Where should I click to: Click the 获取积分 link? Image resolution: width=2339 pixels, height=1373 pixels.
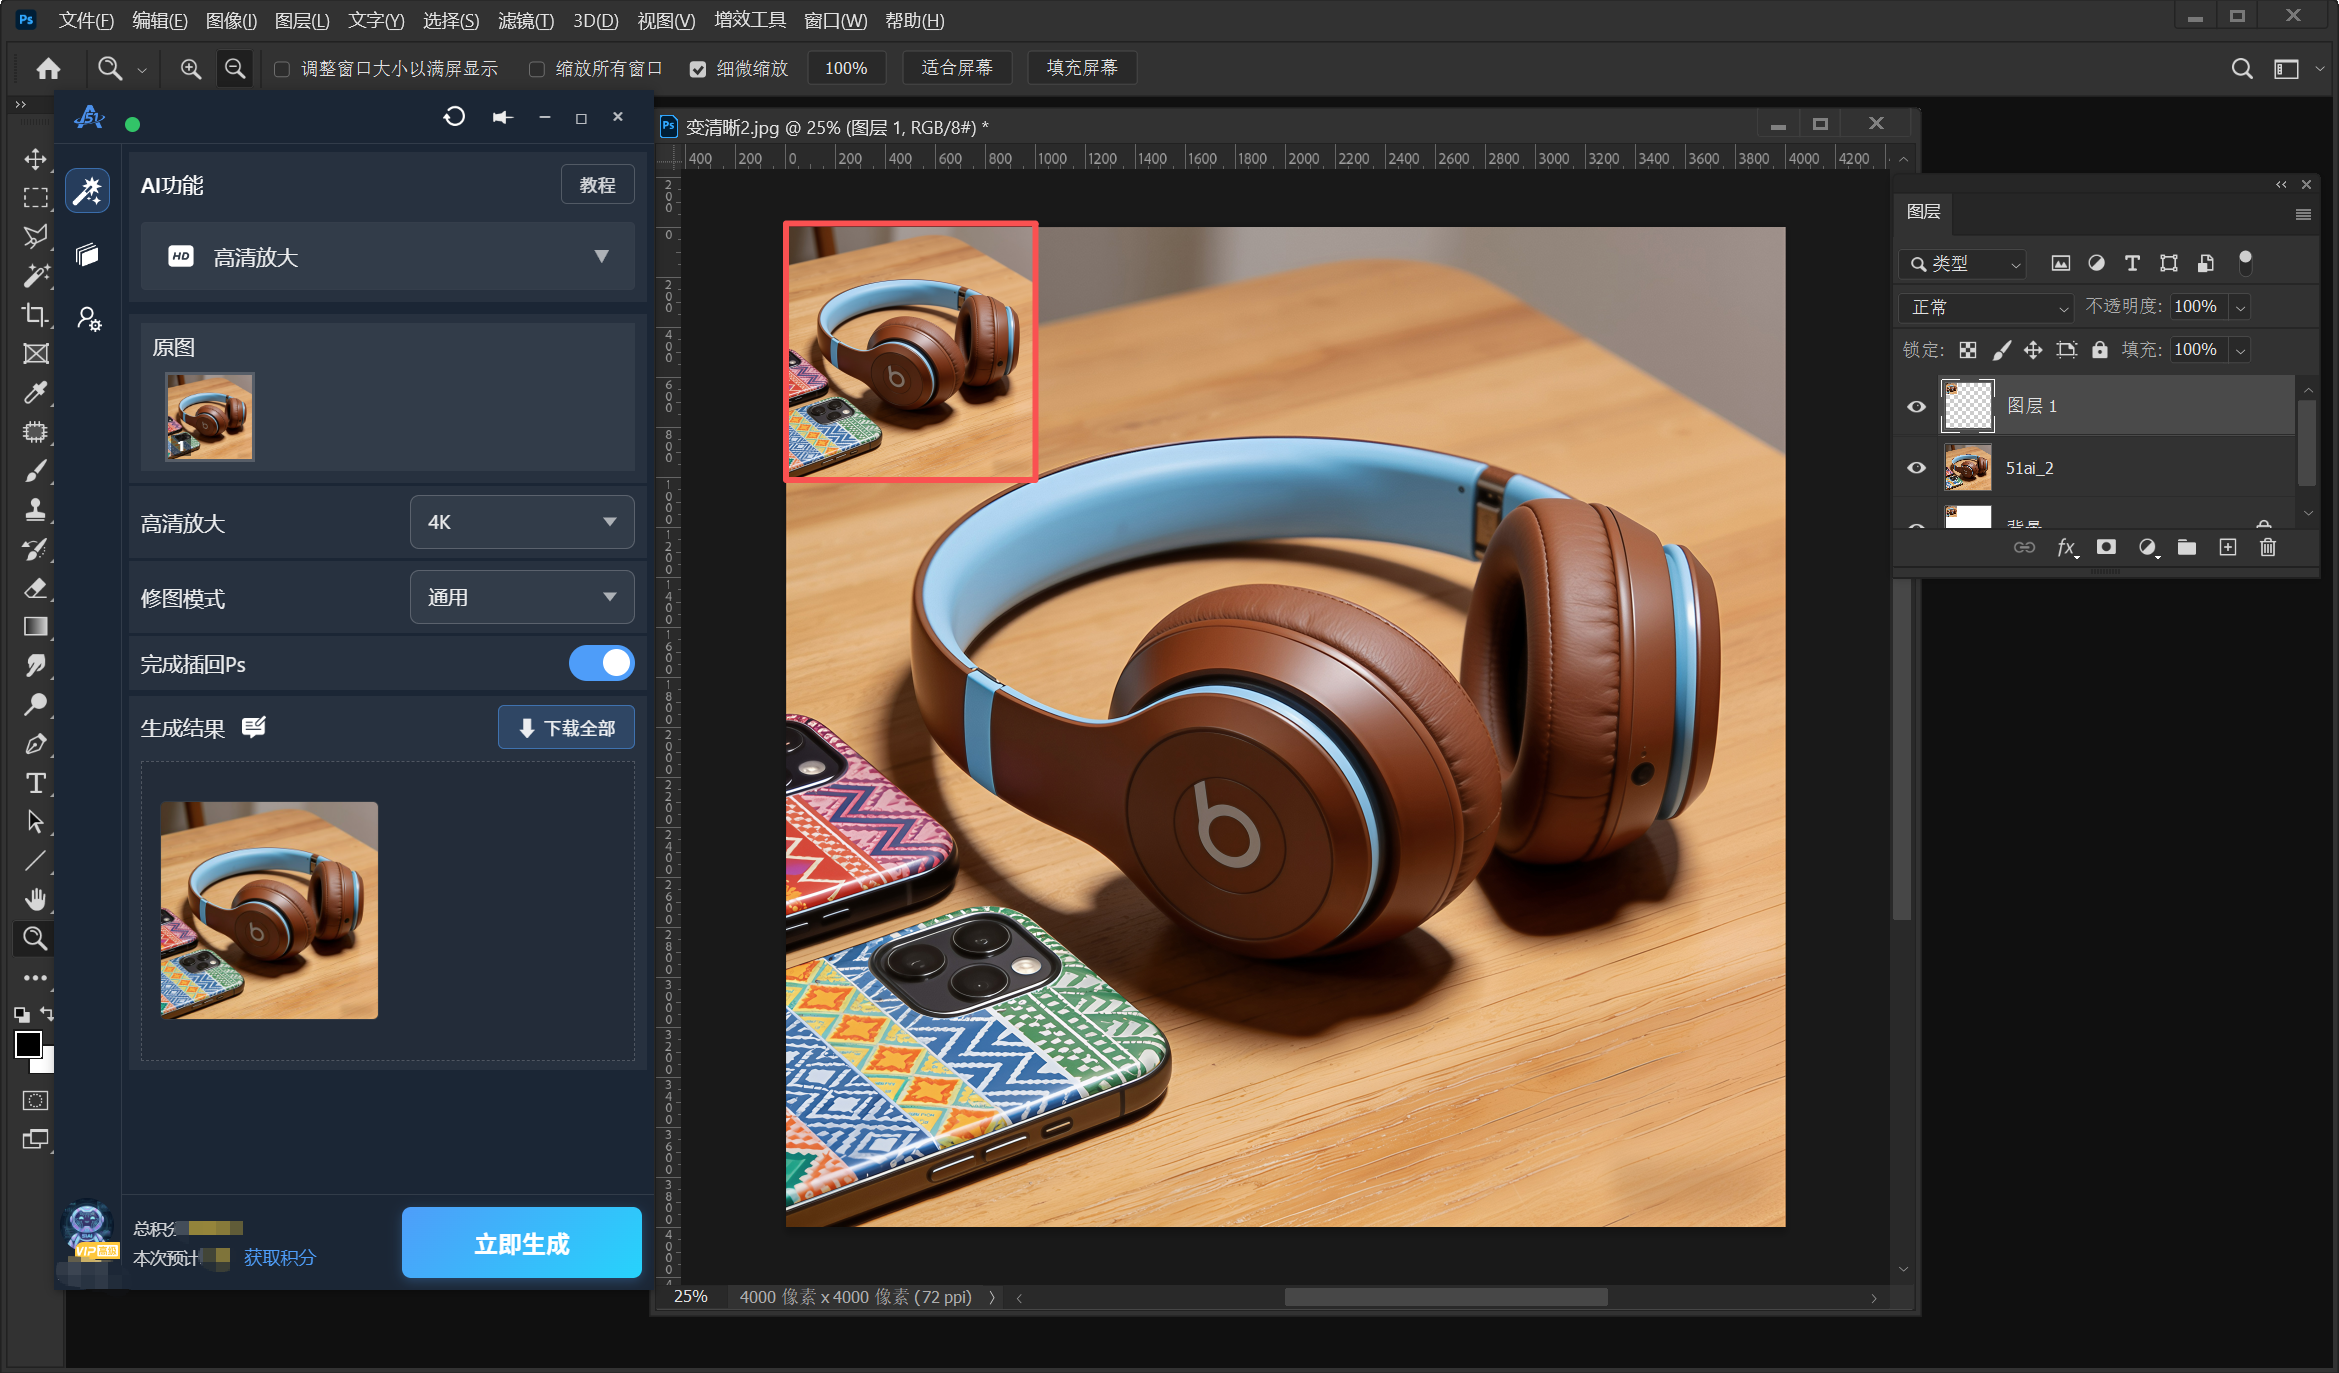(x=280, y=1257)
